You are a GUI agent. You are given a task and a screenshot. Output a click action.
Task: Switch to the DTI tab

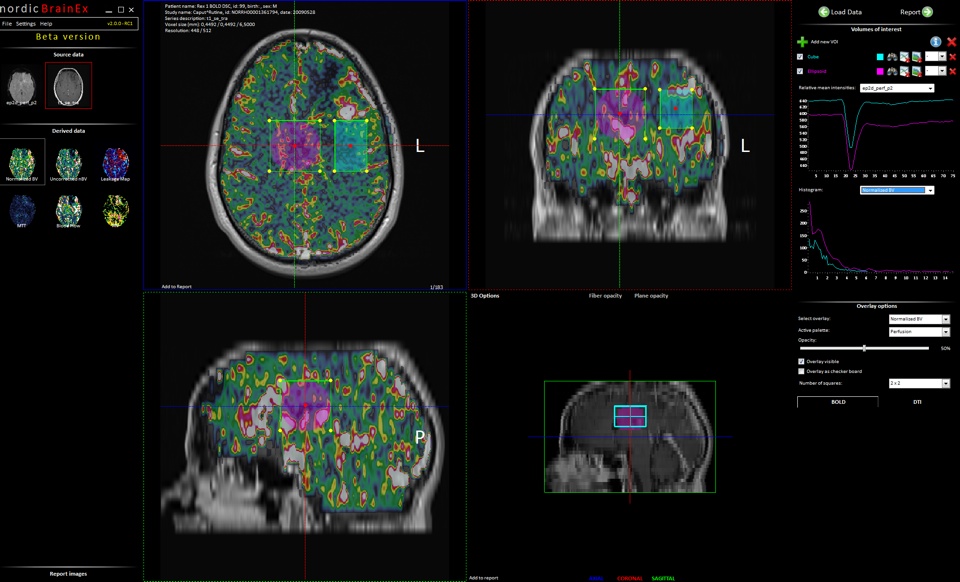click(917, 402)
